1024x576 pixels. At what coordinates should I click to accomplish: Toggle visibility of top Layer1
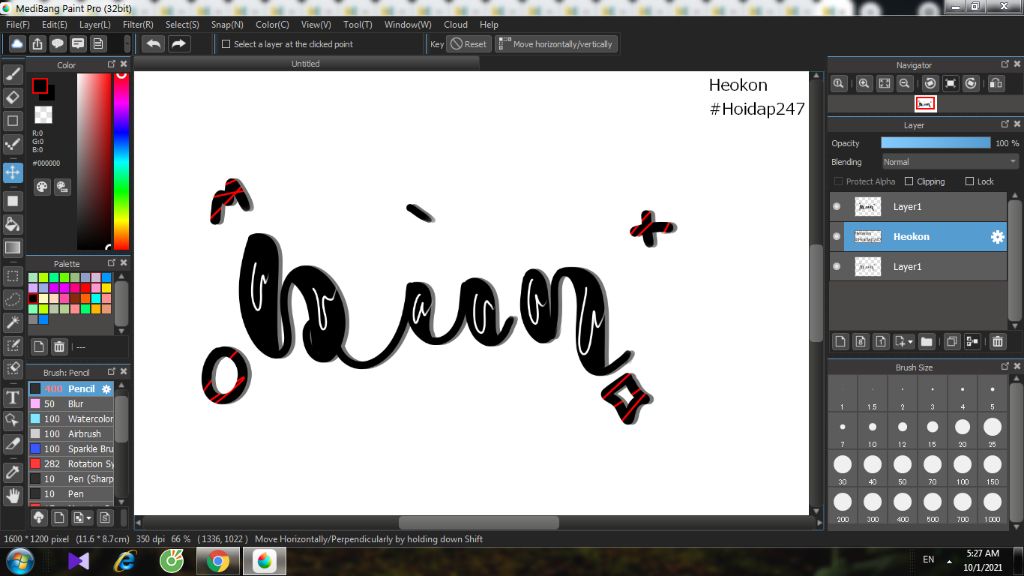[x=837, y=206]
